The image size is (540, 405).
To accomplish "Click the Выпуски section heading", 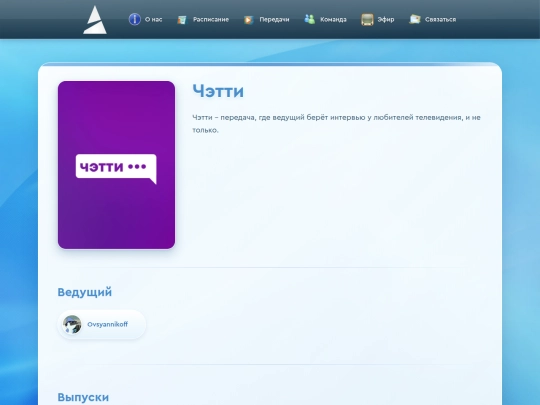I will 83,397.
